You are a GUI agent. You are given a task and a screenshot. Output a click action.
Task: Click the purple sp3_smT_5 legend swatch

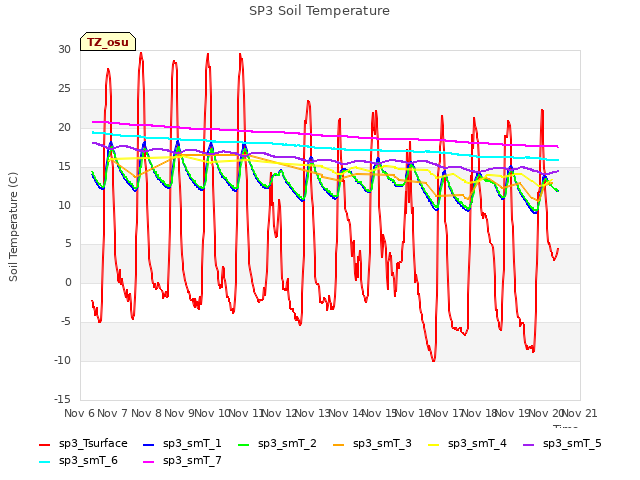[x=529, y=444]
